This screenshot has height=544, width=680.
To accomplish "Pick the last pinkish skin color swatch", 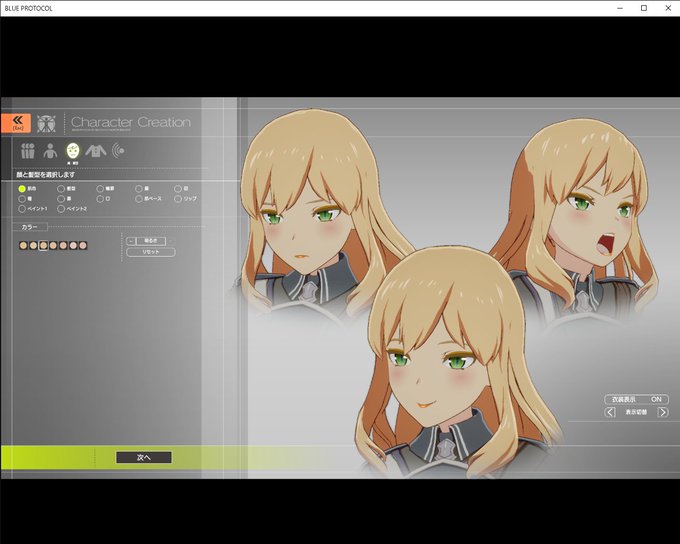I will (x=83, y=246).
